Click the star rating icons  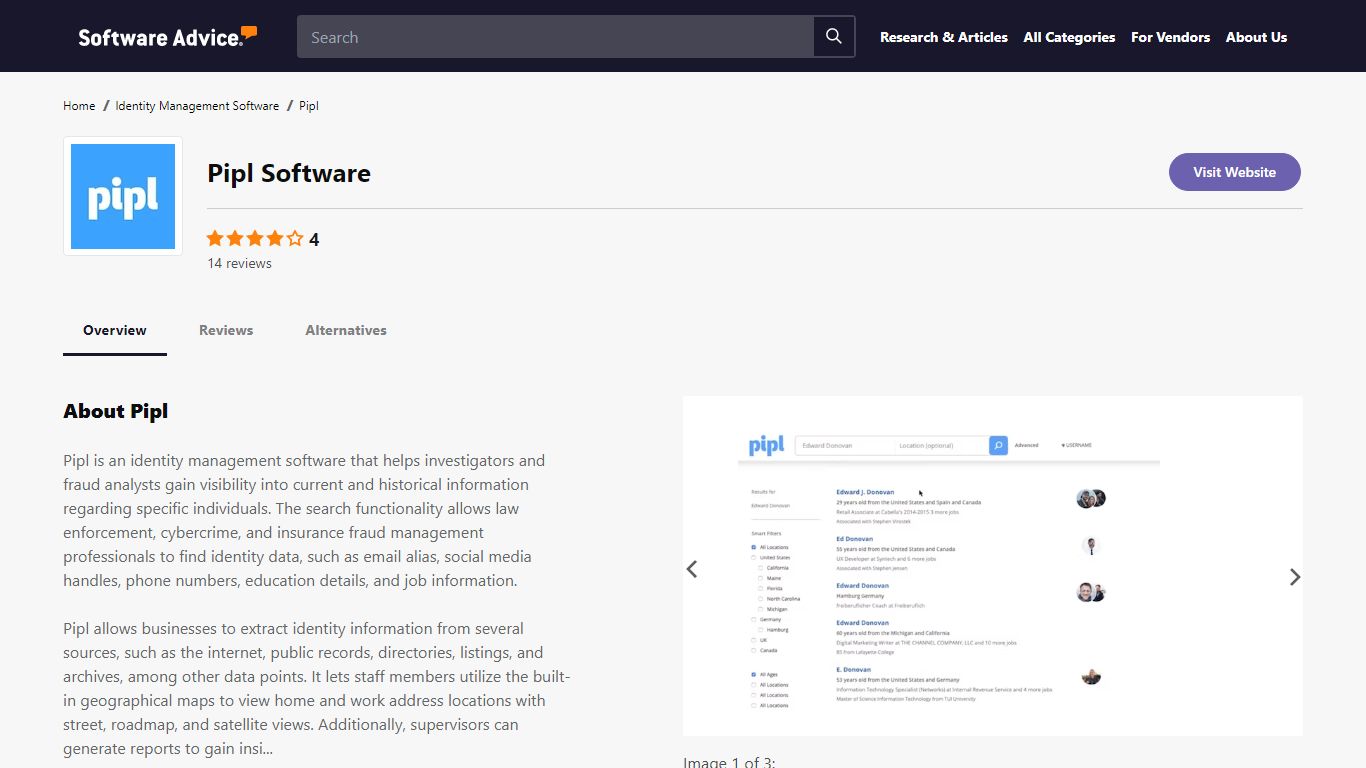(x=255, y=239)
